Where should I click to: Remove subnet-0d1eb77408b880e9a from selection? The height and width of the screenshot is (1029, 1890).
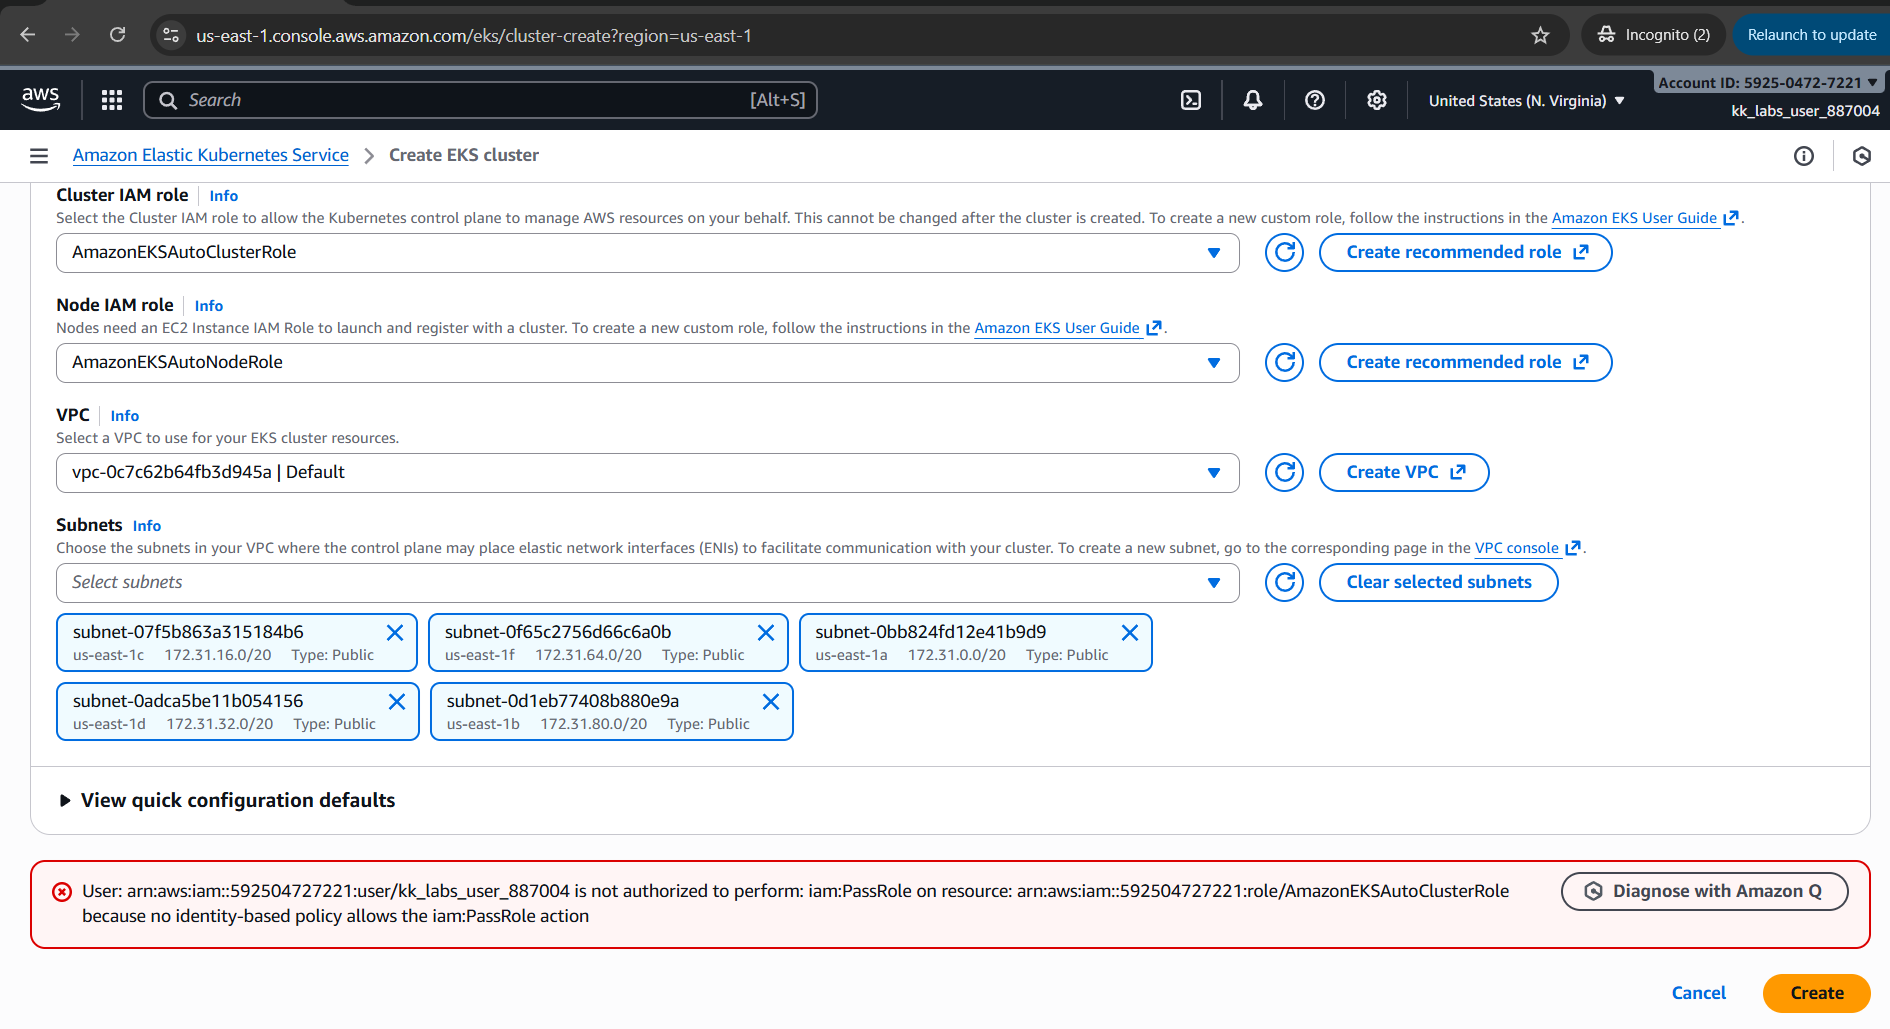[x=771, y=702]
